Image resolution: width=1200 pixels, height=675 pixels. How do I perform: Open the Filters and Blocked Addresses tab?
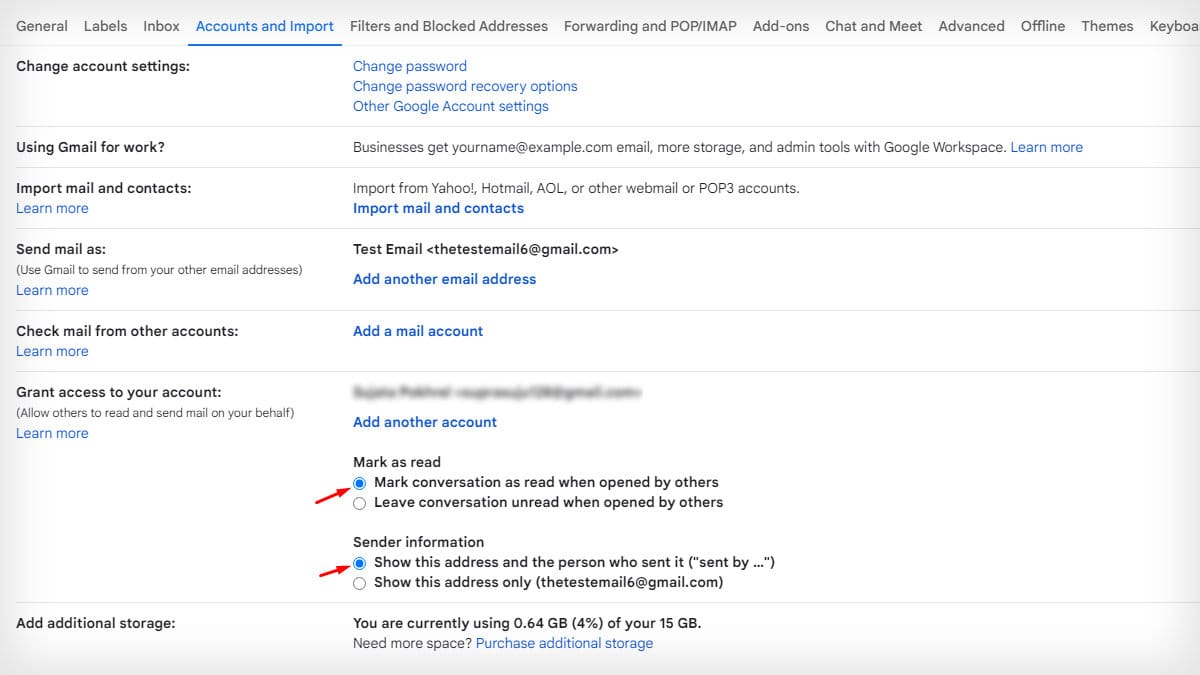coord(448,26)
